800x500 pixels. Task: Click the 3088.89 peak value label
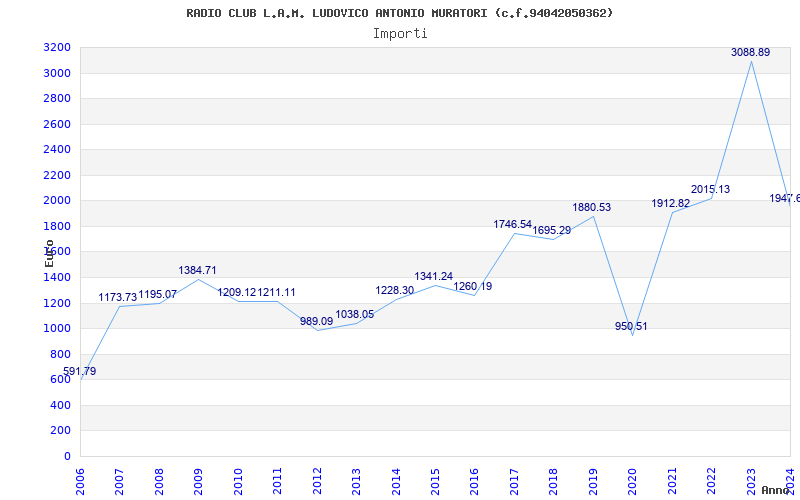tap(750, 52)
